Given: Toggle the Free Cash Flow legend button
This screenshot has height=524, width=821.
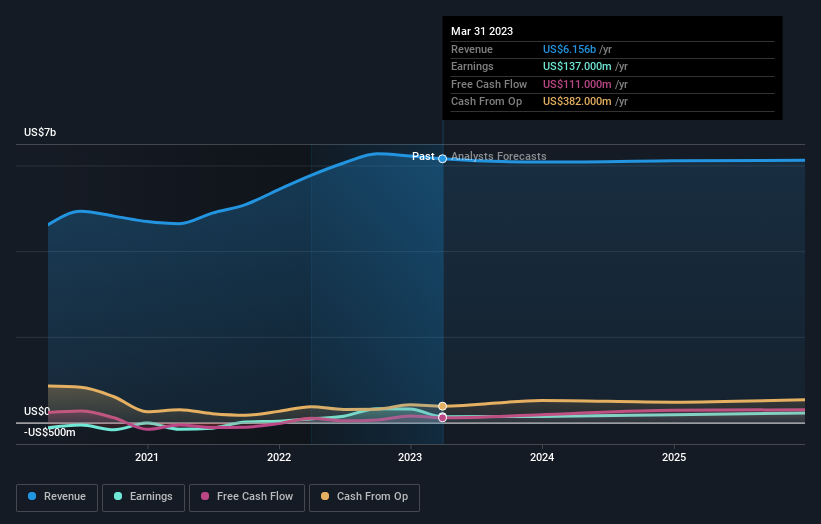Looking at the screenshot, I should 247,497.
